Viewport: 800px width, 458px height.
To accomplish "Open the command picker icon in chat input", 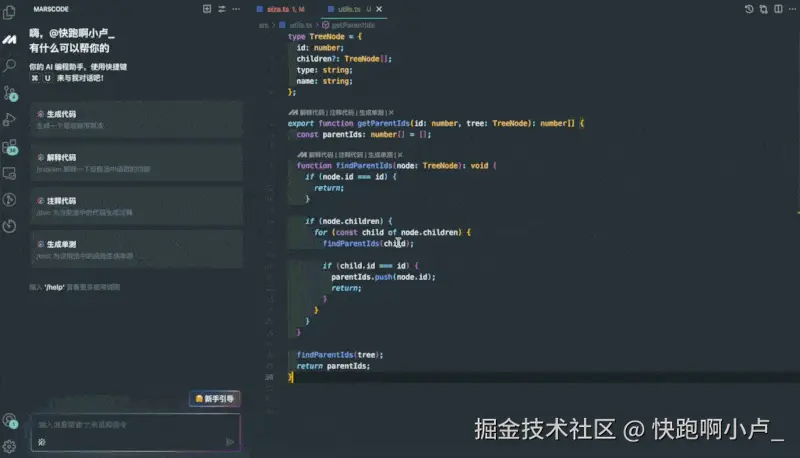I will (x=42, y=442).
